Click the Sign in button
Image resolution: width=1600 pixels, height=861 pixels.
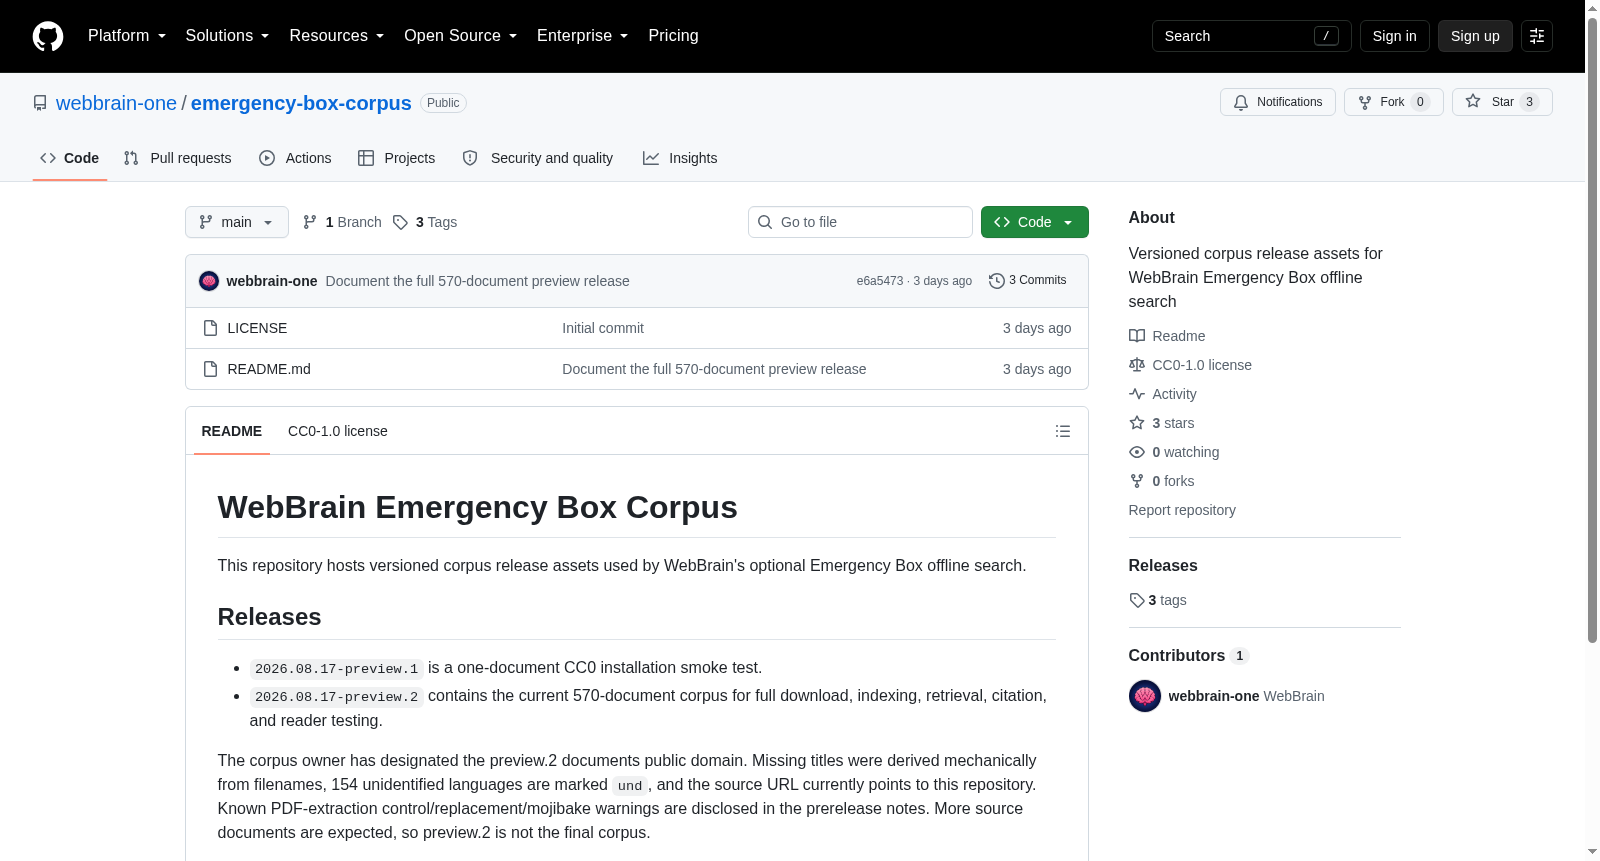point(1395,36)
